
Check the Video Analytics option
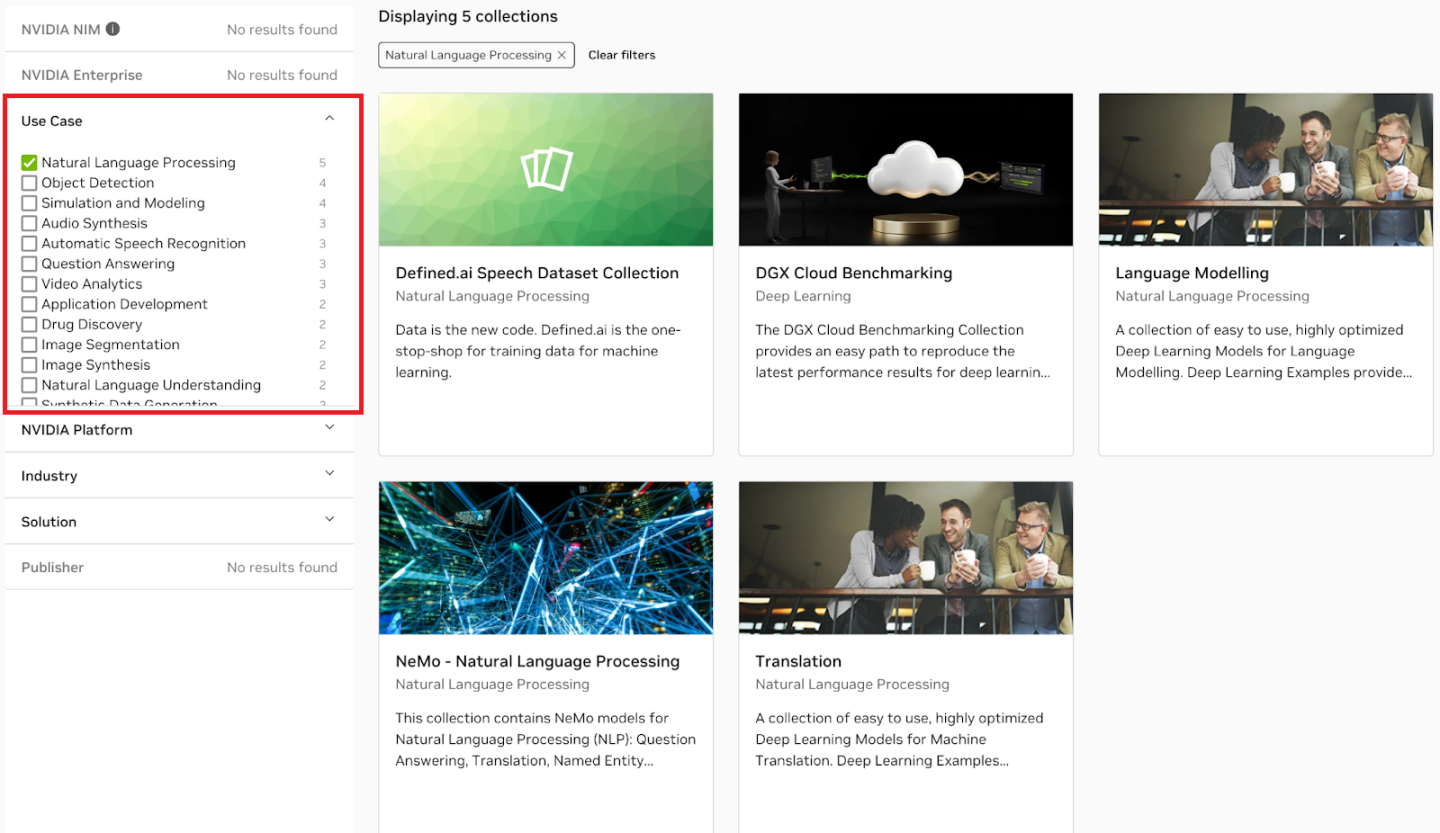(29, 284)
